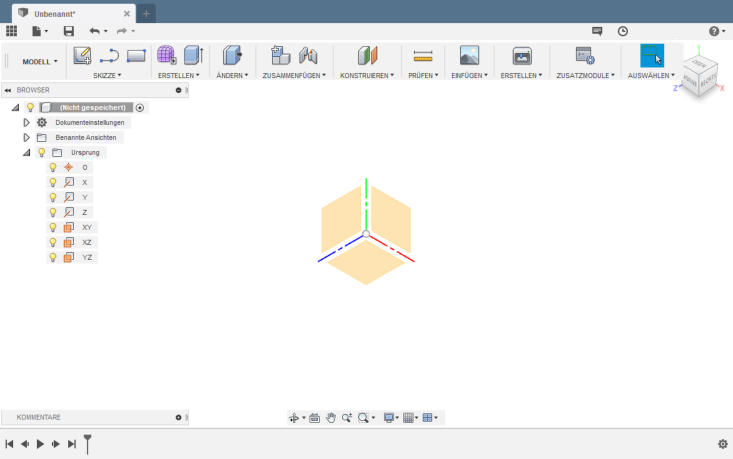Open the ERSTELLEN dropdown next to ZUSATZMODULE
The width and height of the screenshot is (733, 459).
click(x=521, y=75)
